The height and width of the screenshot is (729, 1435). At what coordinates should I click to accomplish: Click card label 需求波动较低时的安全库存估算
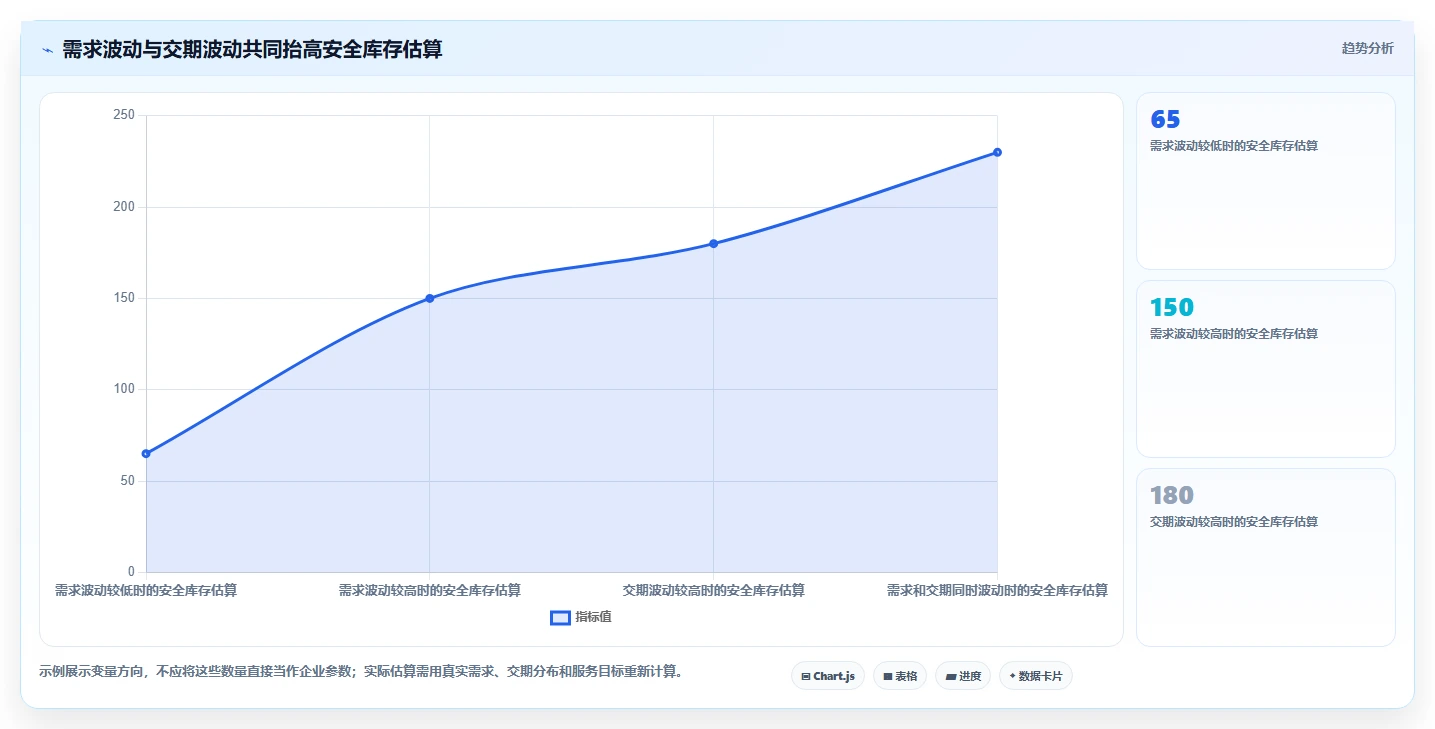pyautogui.click(x=1234, y=146)
